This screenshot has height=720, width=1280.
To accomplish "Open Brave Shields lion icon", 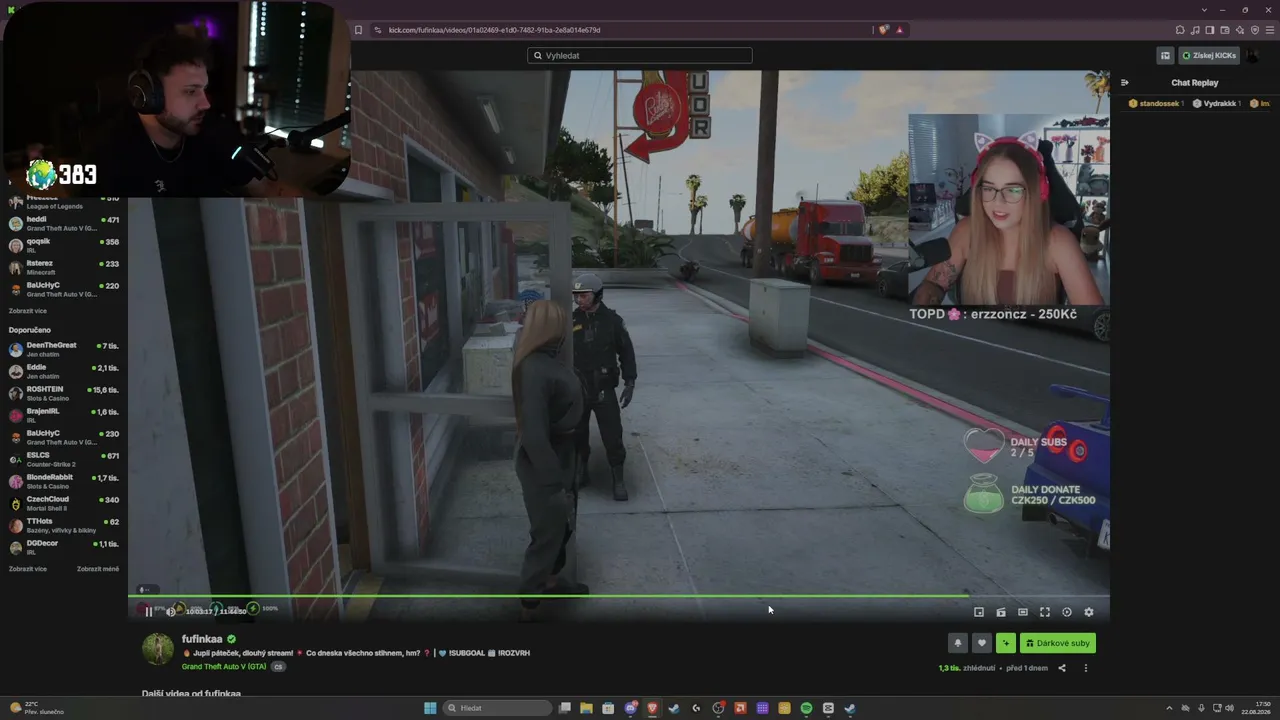I will pyautogui.click(x=884, y=30).
